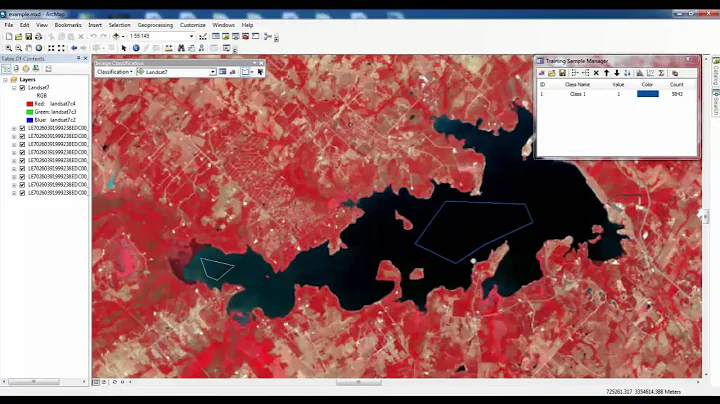Save the map document

(28, 36)
